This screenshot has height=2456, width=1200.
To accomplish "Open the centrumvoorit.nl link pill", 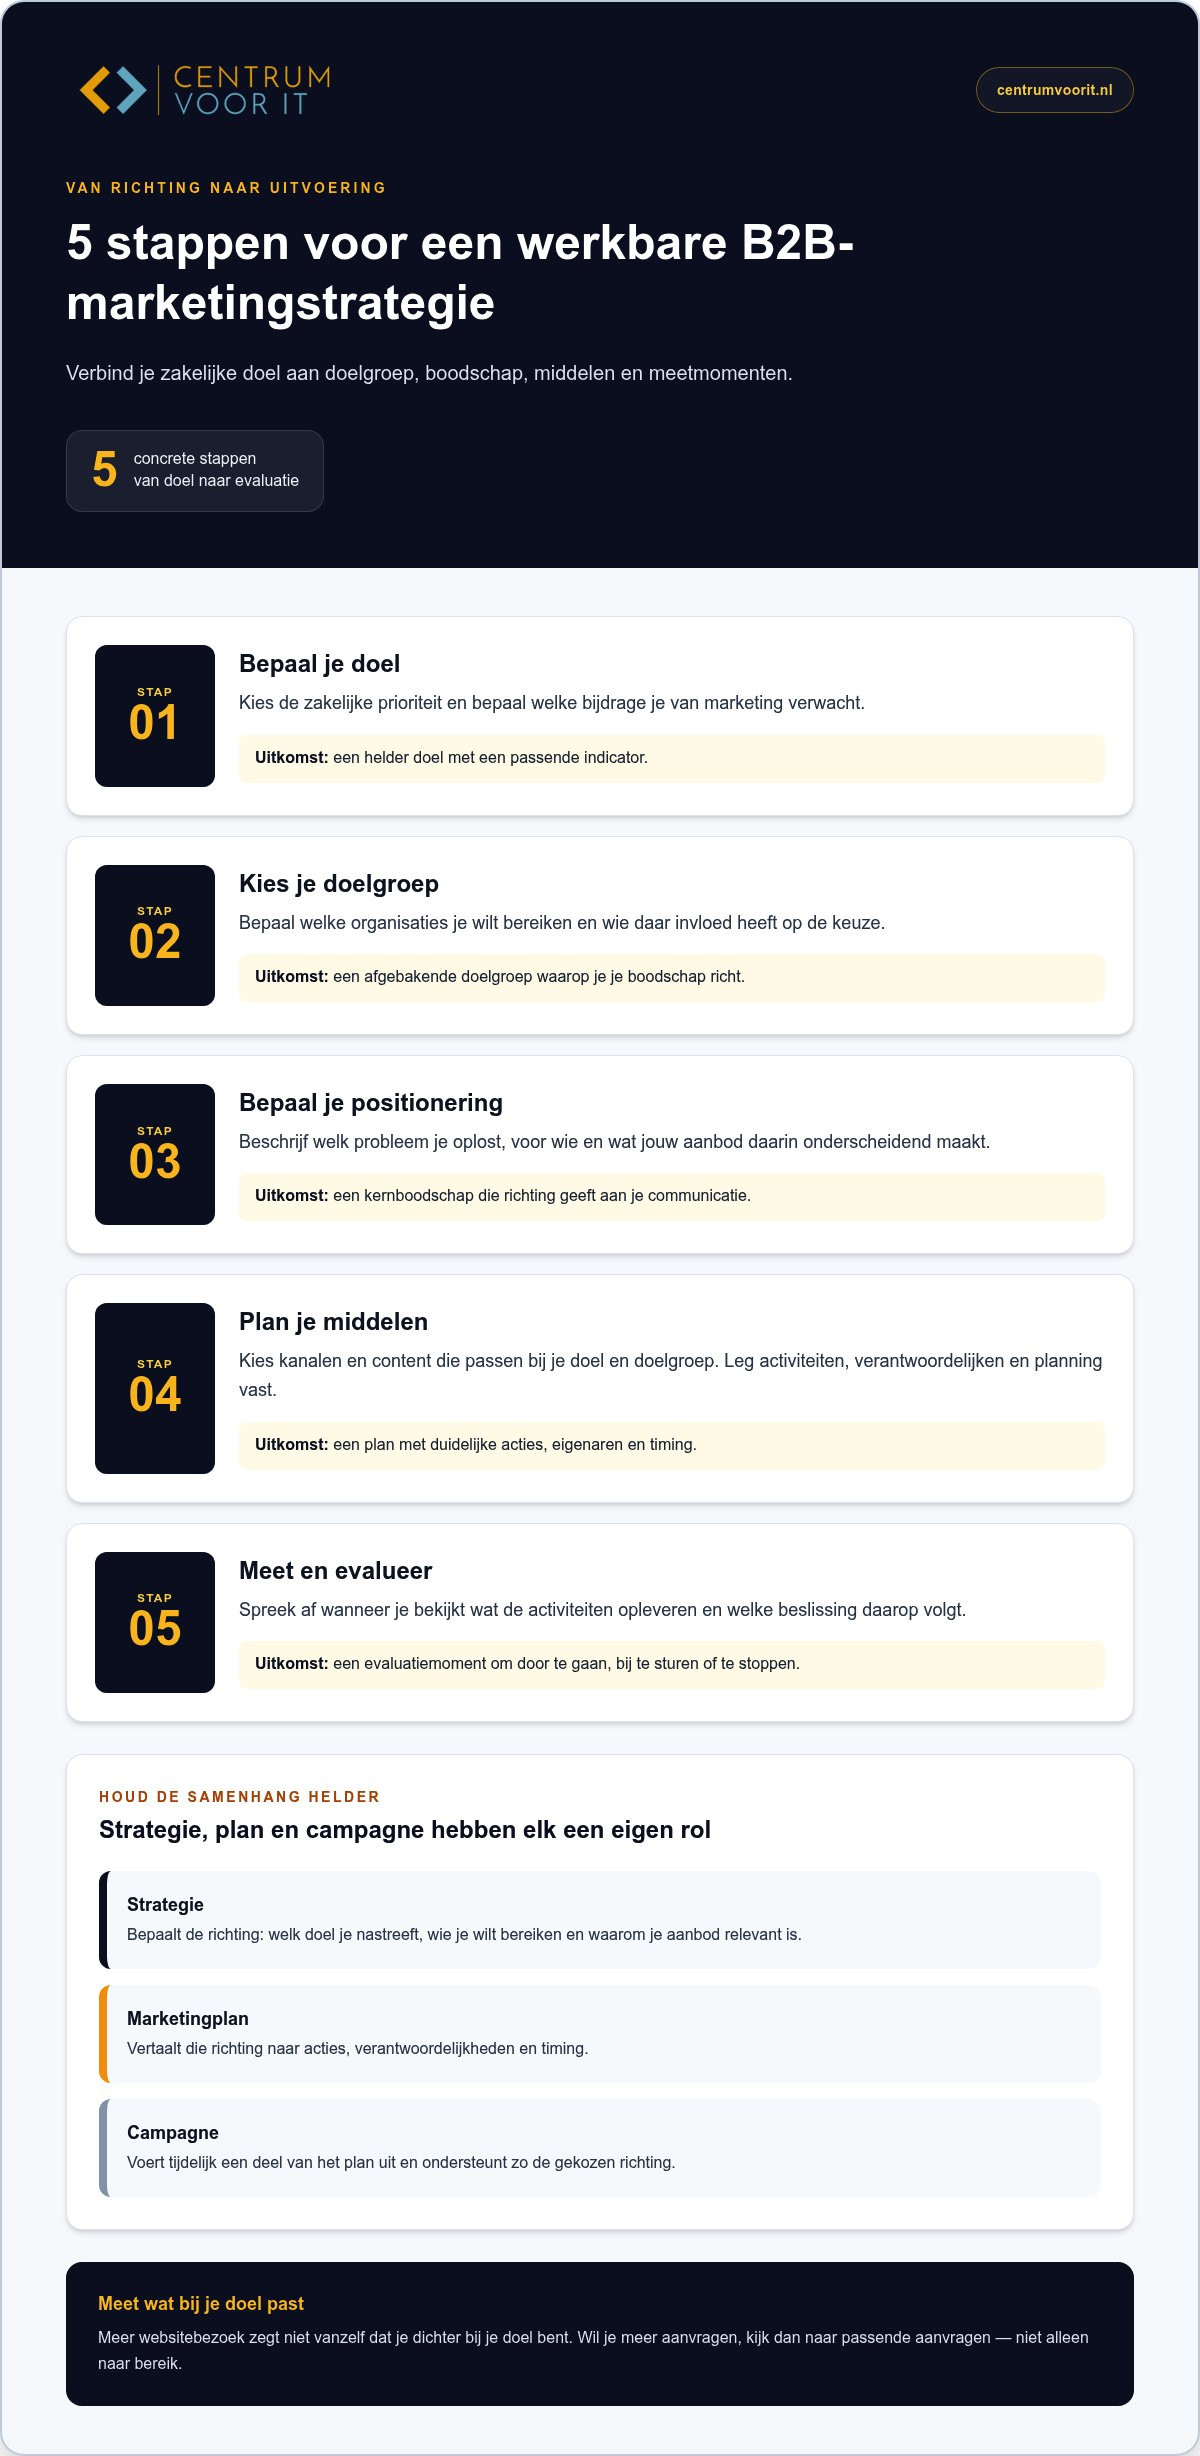I will (x=1054, y=90).
